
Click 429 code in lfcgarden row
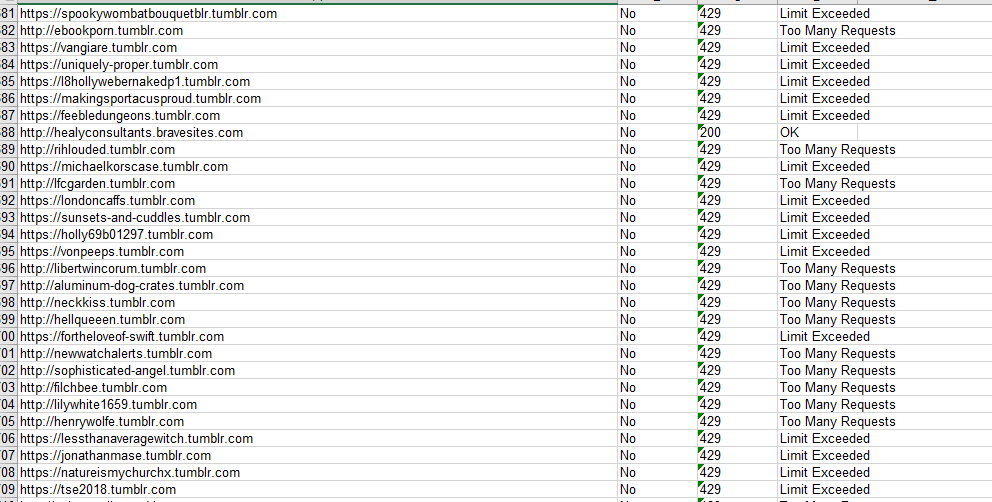pos(738,184)
